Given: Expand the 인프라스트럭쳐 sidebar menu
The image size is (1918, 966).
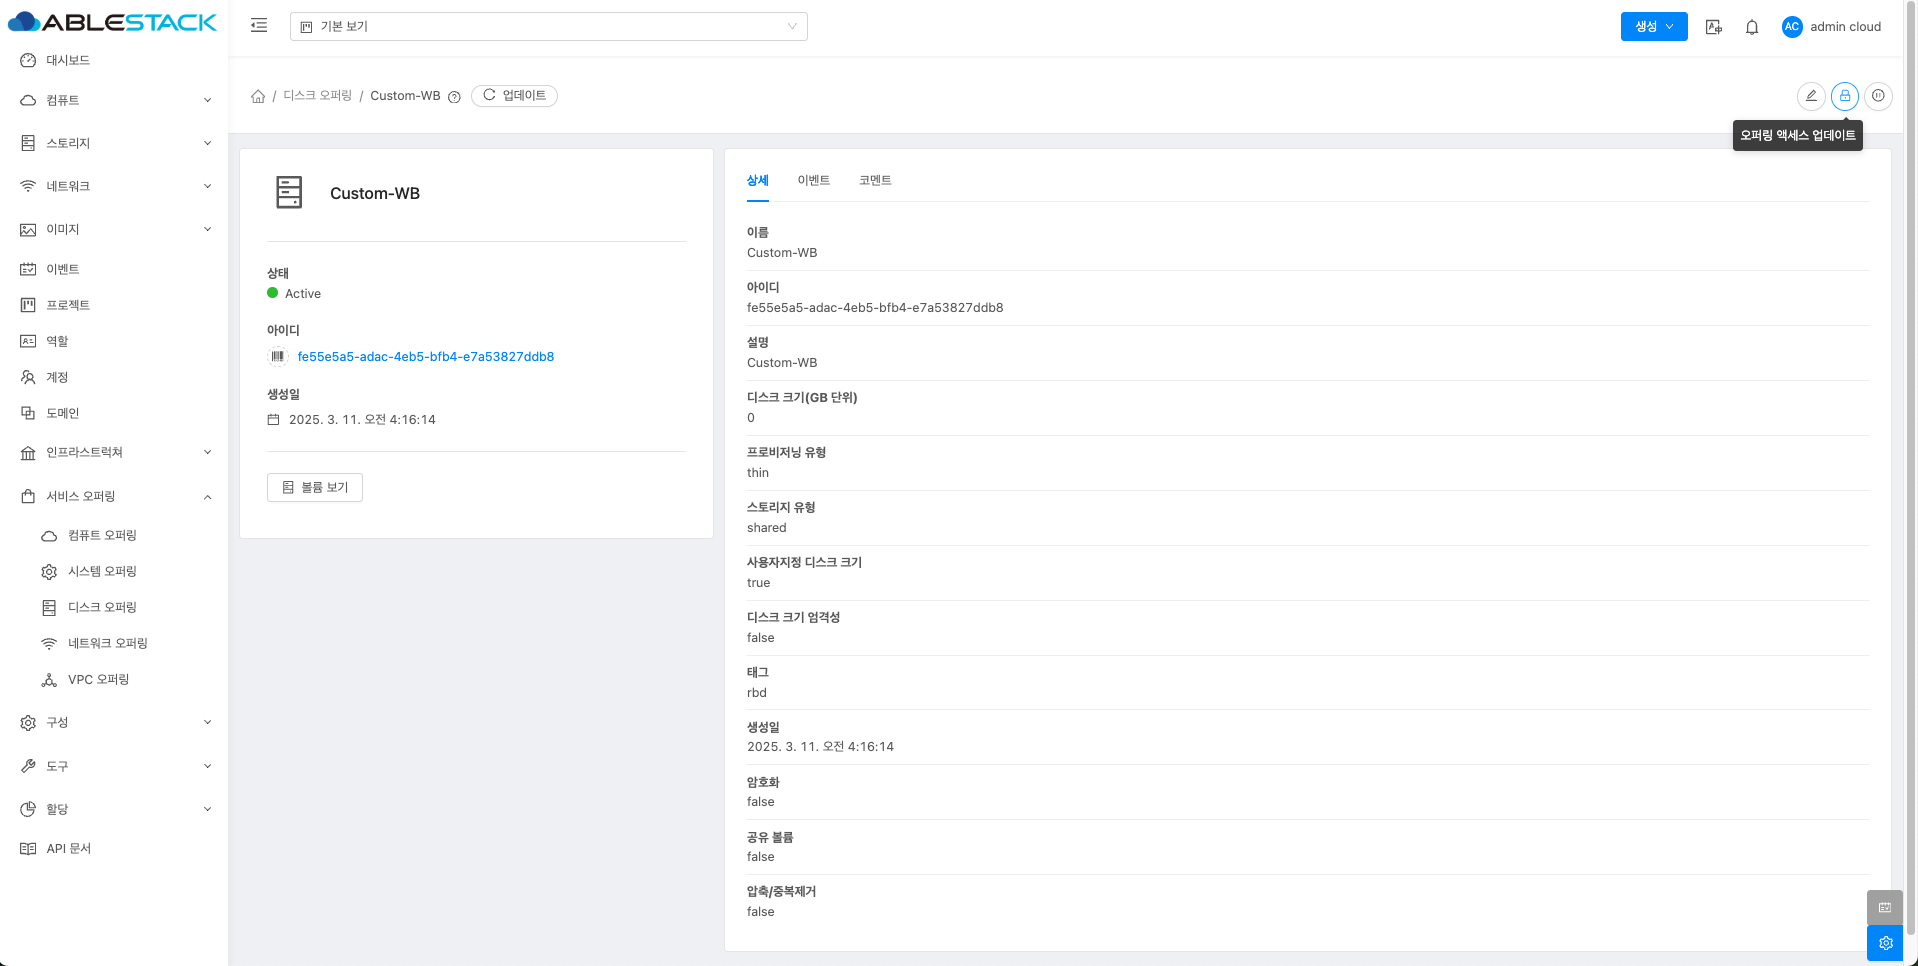Looking at the screenshot, I should pos(114,452).
